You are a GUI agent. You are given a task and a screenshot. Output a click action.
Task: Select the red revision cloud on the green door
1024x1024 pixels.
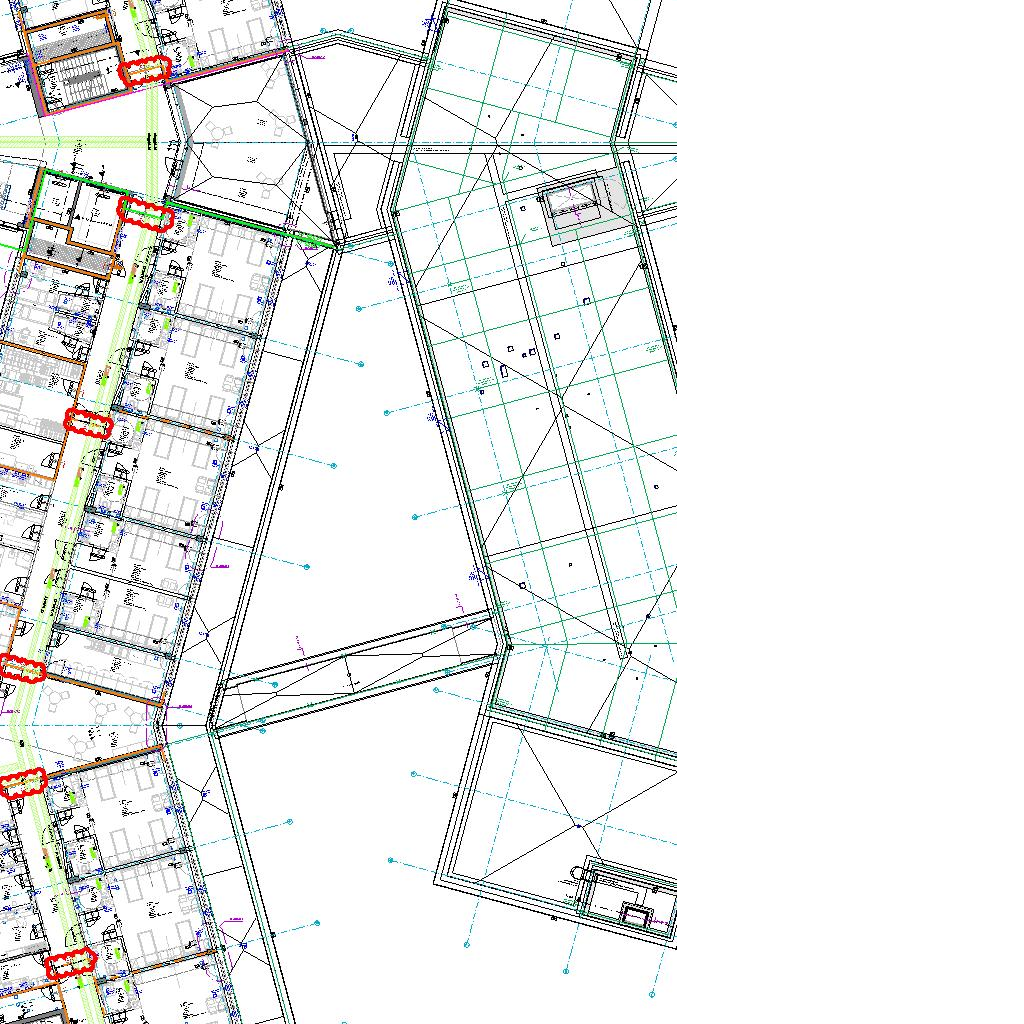coord(146,214)
